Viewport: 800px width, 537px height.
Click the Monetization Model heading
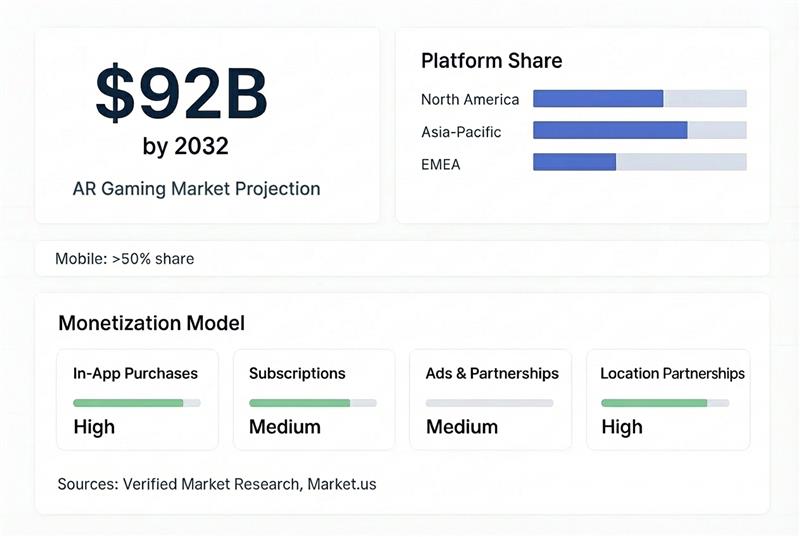pos(151,323)
